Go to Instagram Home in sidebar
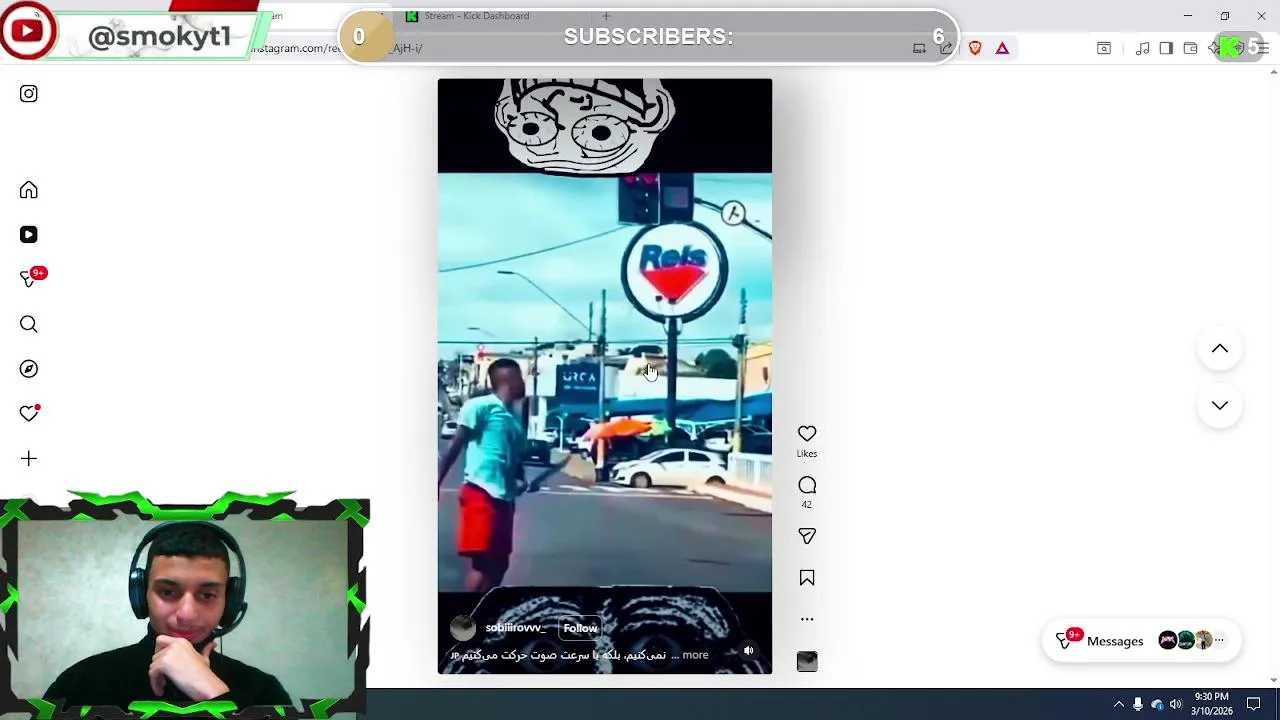This screenshot has width=1280, height=720. pyautogui.click(x=28, y=190)
